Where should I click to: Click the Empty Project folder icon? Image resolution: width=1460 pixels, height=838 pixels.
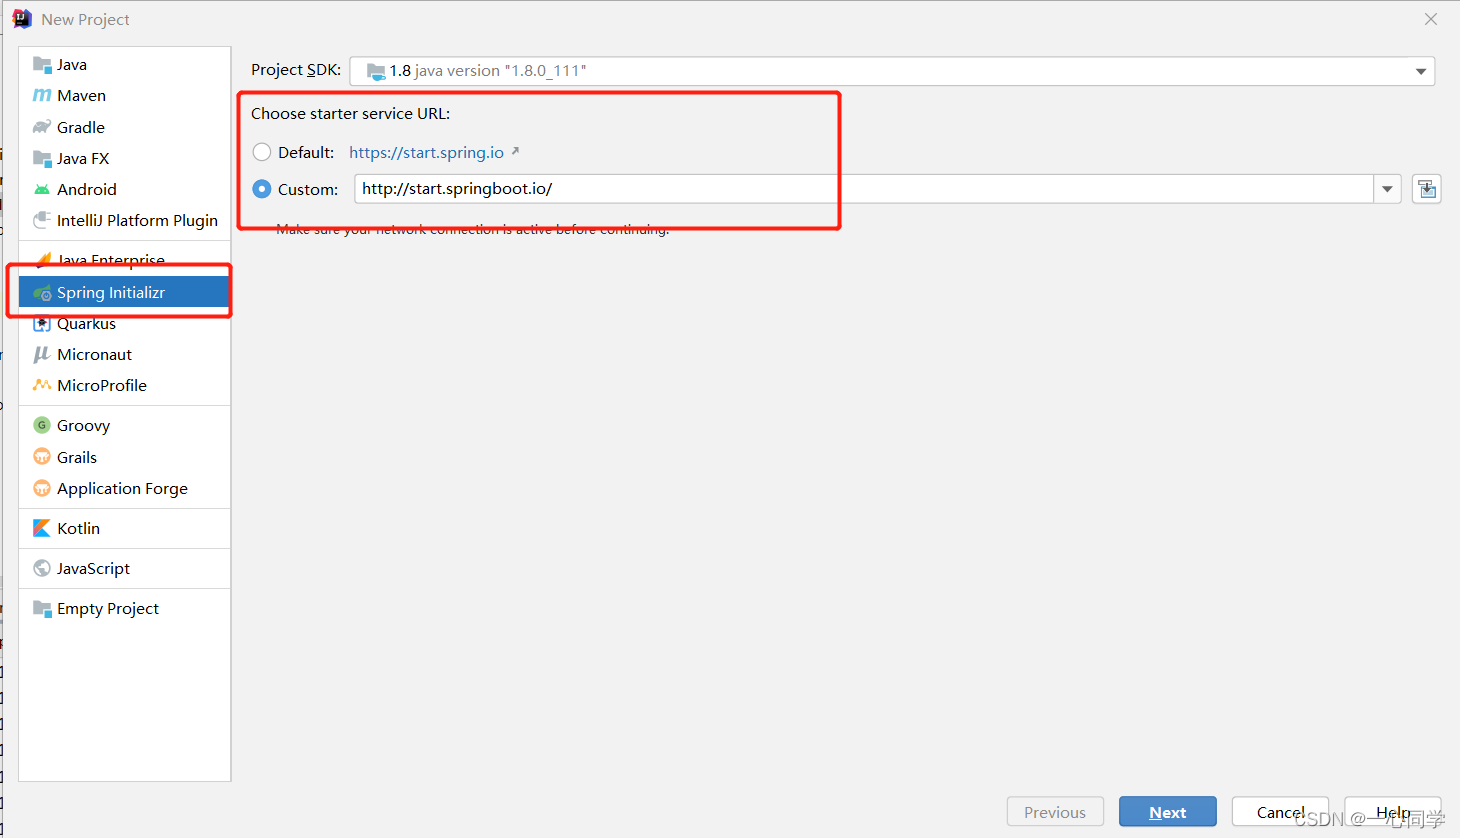pos(42,608)
